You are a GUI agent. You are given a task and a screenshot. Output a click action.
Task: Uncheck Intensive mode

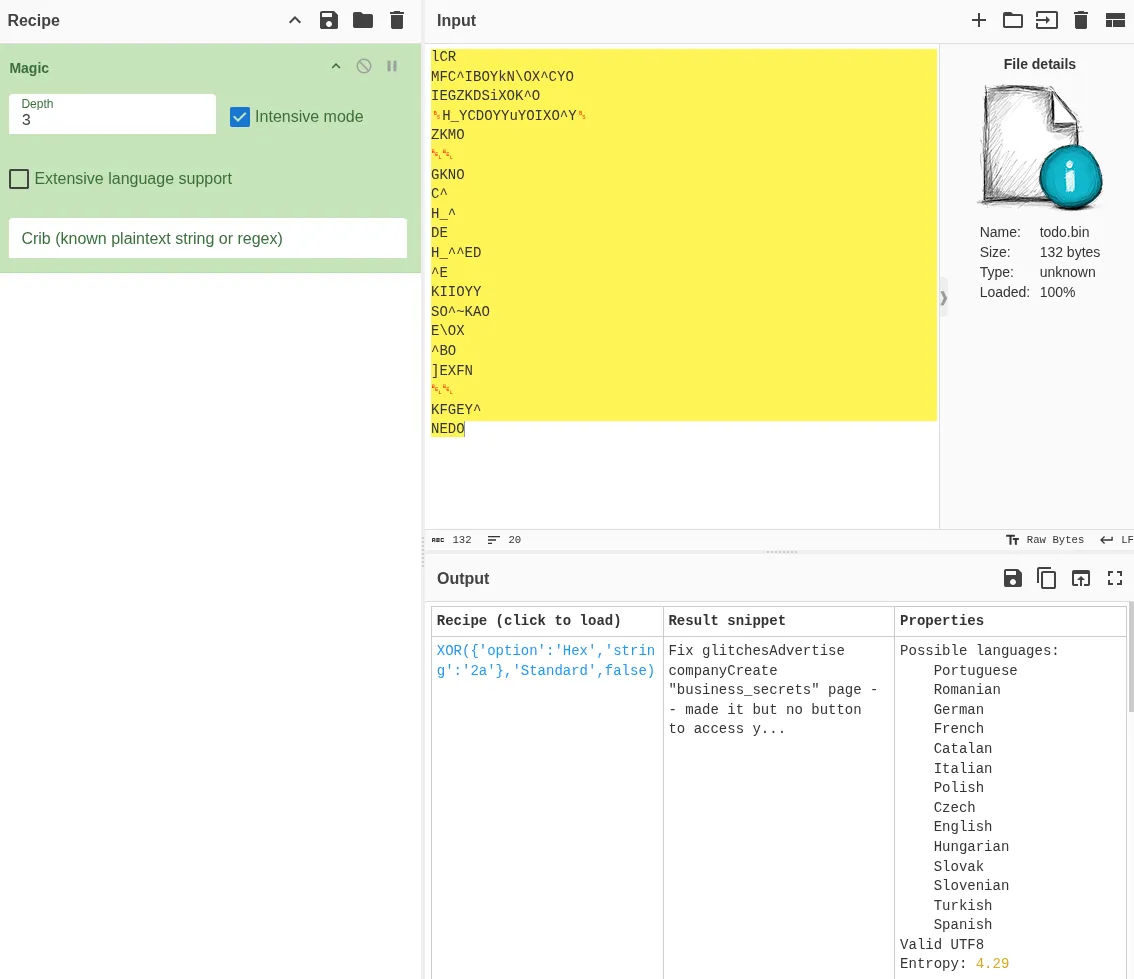click(240, 117)
